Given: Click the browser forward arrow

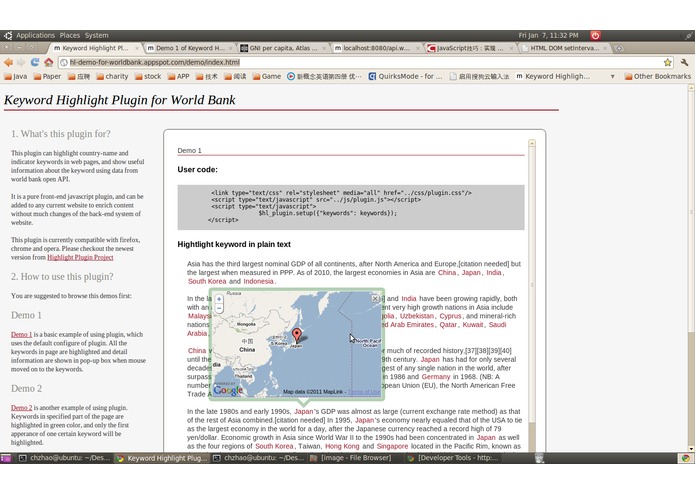Looking at the screenshot, I should [x=21, y=62].
